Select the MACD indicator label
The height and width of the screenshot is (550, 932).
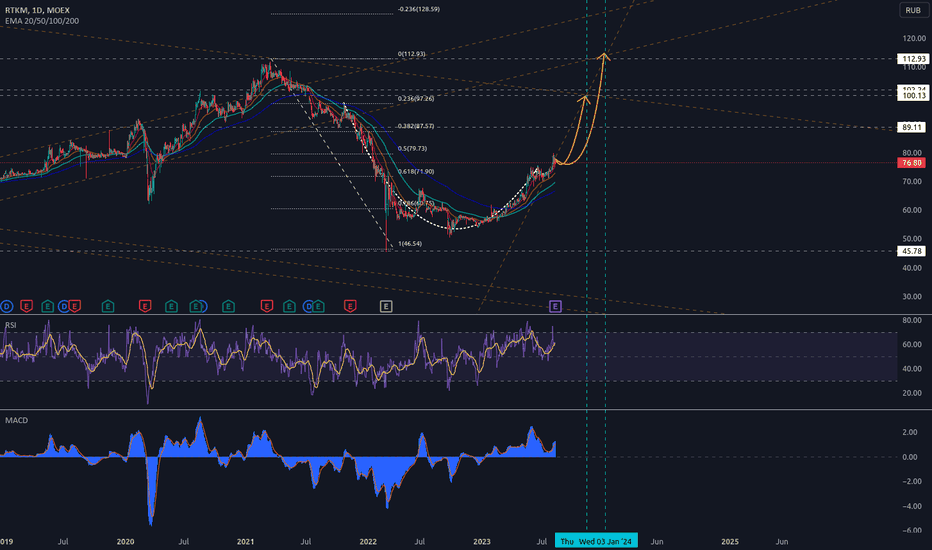click(16, 420)
